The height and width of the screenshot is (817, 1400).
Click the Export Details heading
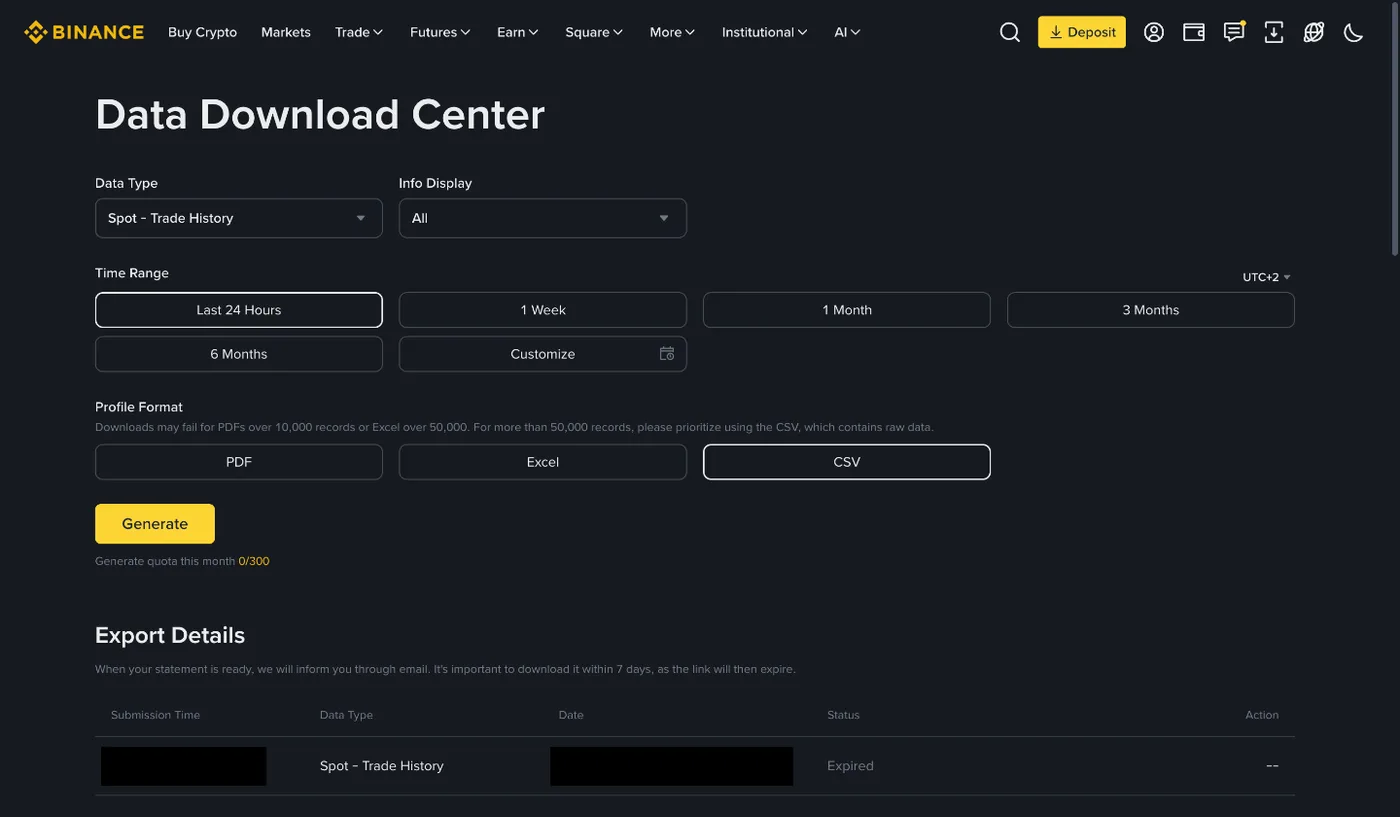click(170, 635)
